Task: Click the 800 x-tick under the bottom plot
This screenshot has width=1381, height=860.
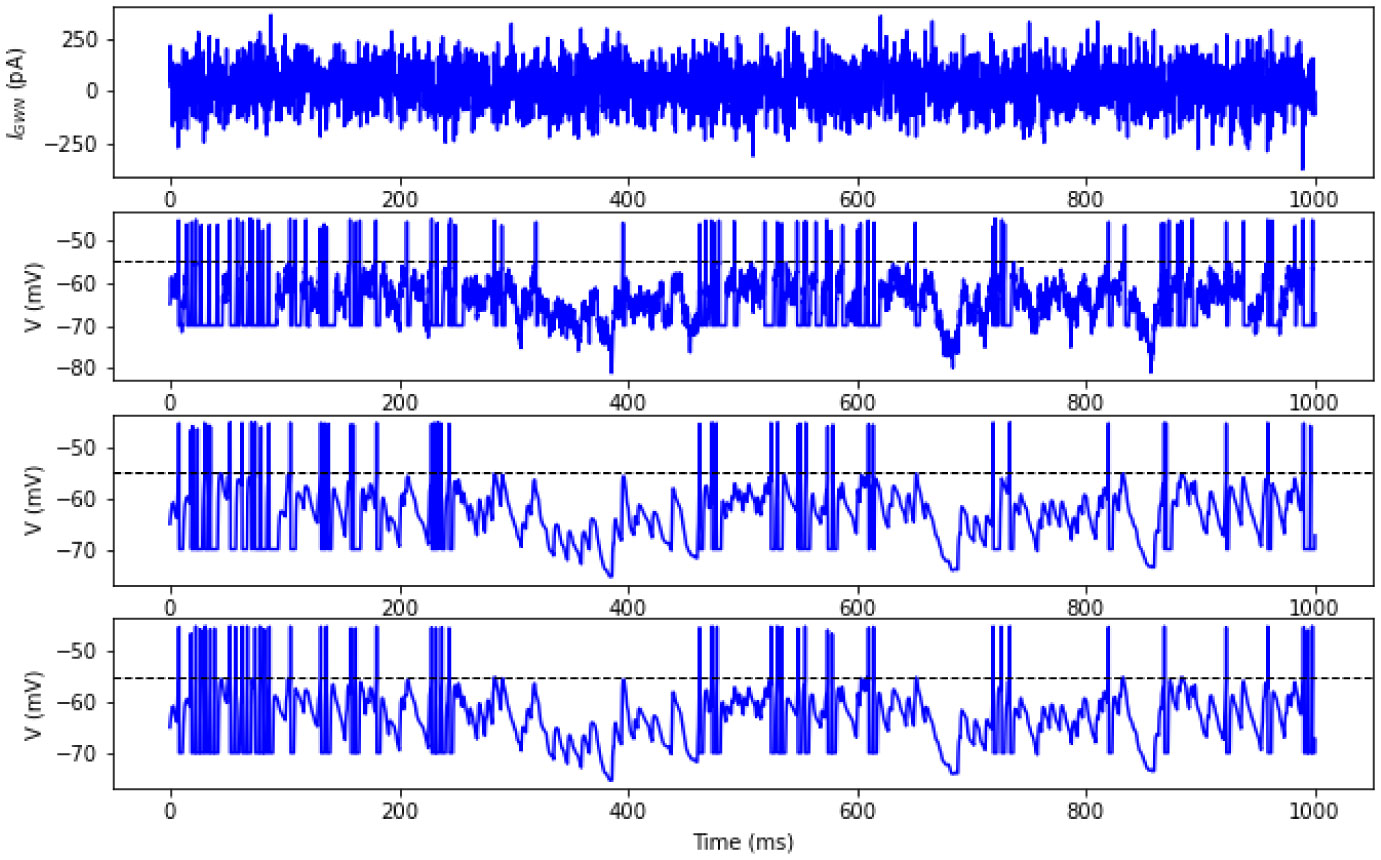Action: tap(1086, 809)
